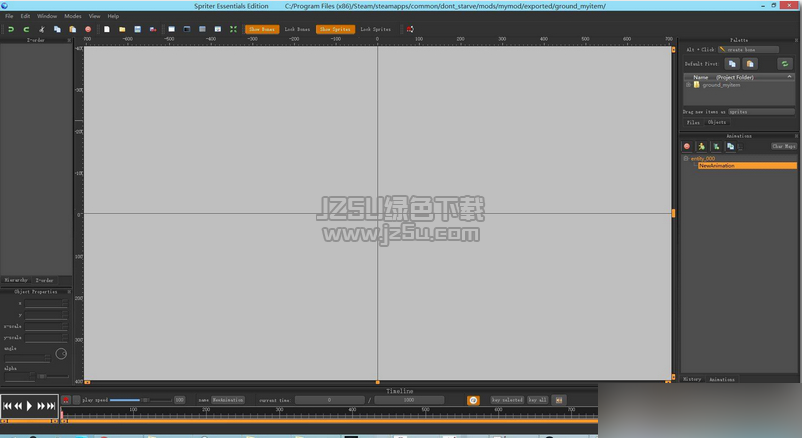The height and width of the screenshot is (438, 802).
Task: Click the new entity figure icon in Animations
Action: coord(702,146)
